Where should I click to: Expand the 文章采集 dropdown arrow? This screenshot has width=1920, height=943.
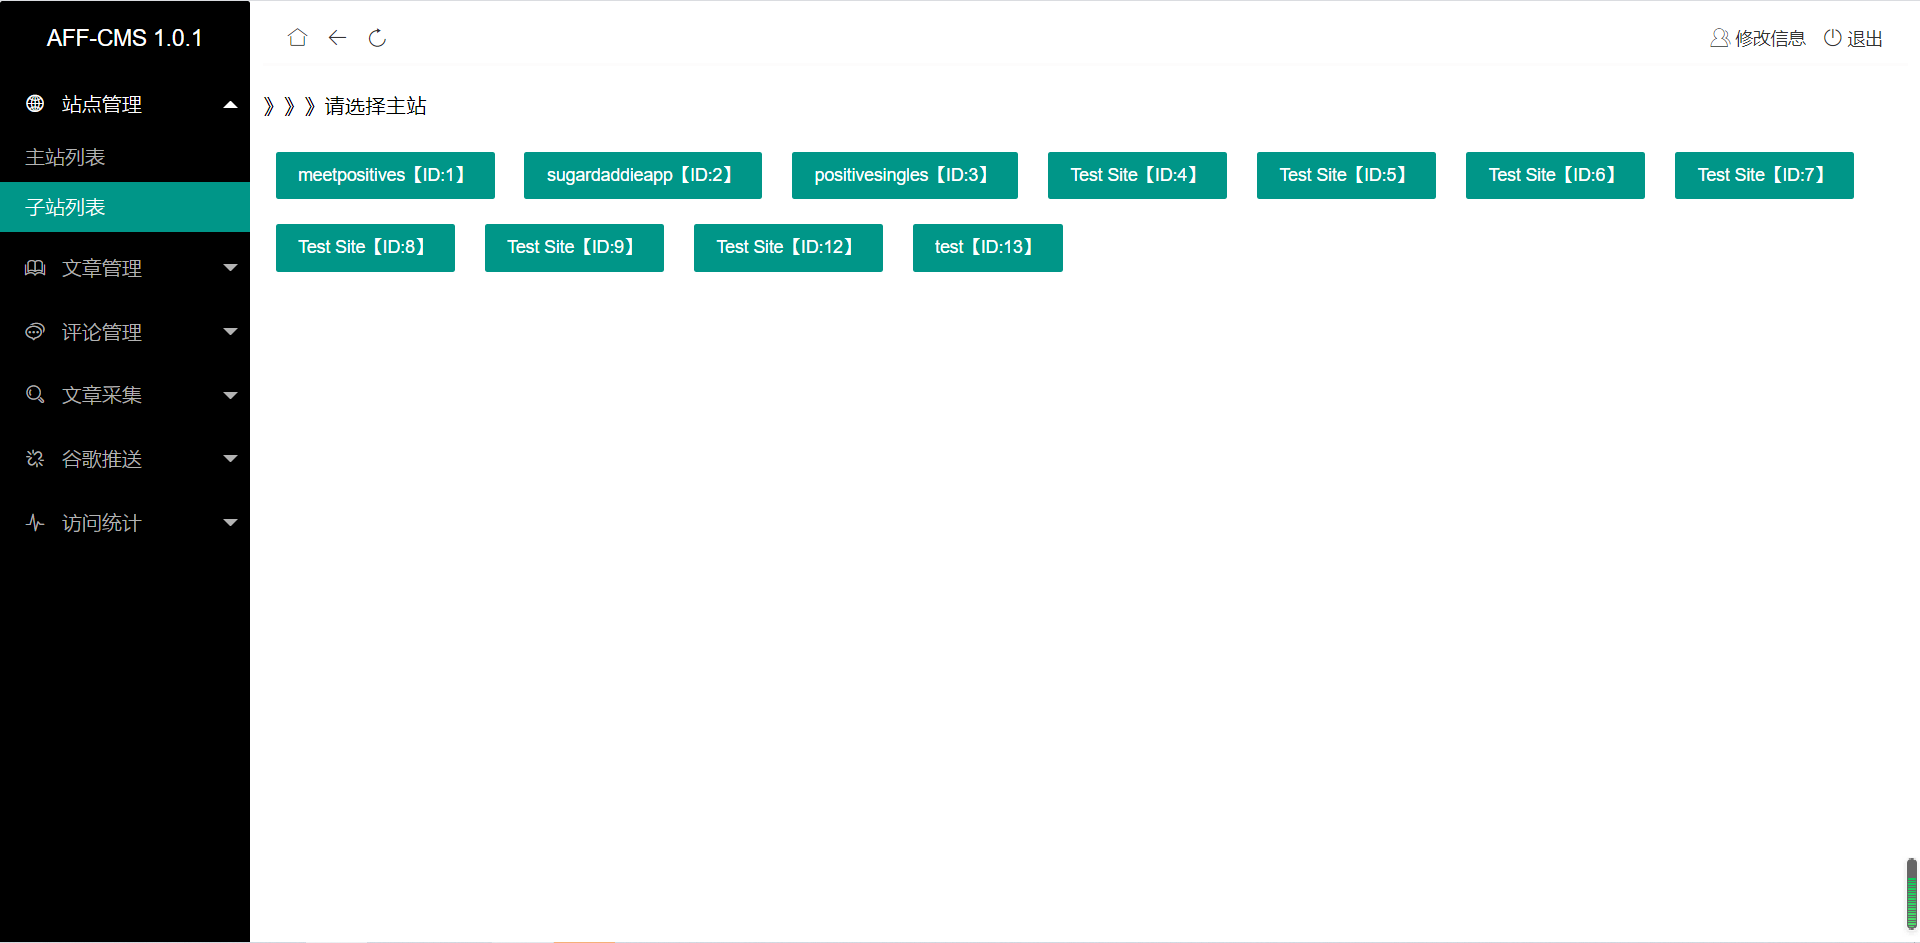(x=230, y=395)
